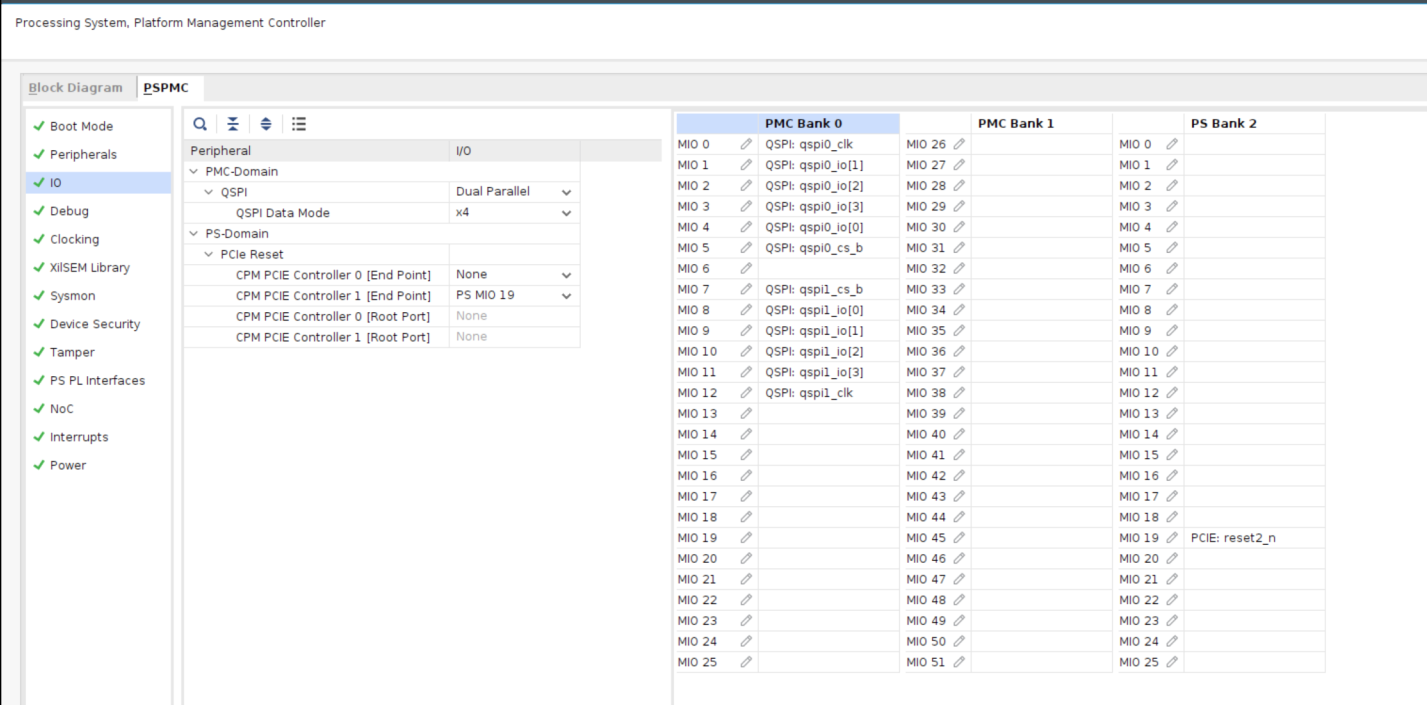The width and height of the screenshot is (1427, 705).
Task: Click the search icon above the peripheral list
Action: (199, 124)
